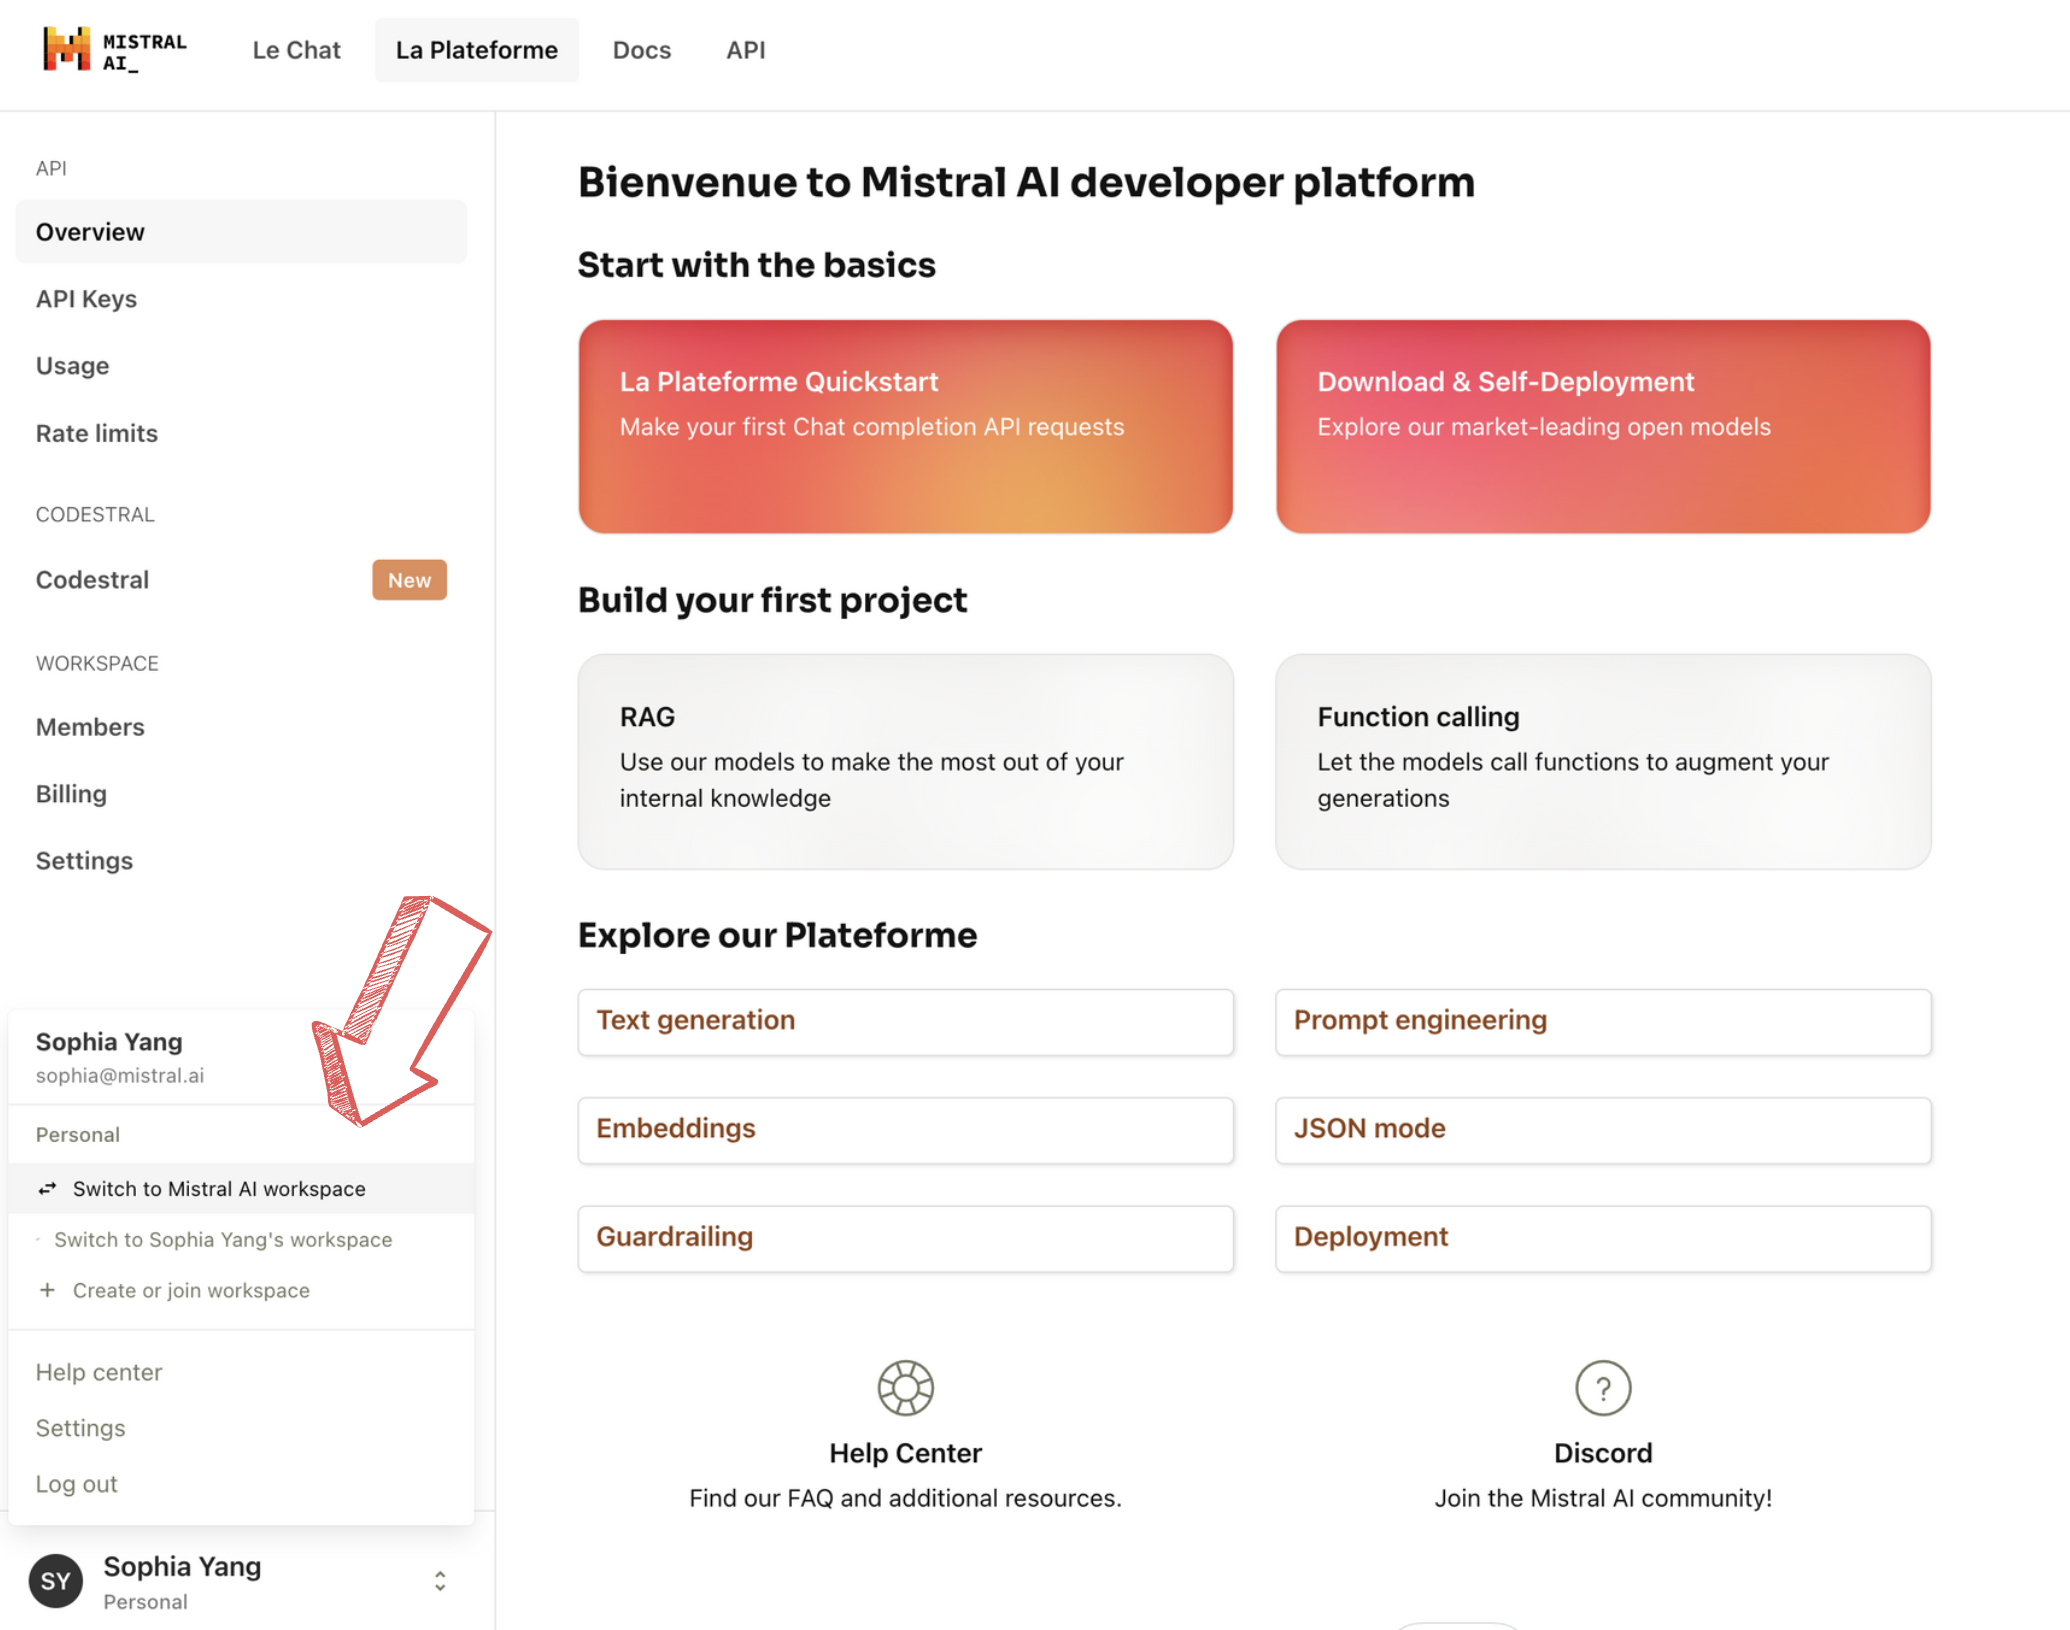
Task: Open the La Plateforme Quickstart card
Action: point(905,426)
